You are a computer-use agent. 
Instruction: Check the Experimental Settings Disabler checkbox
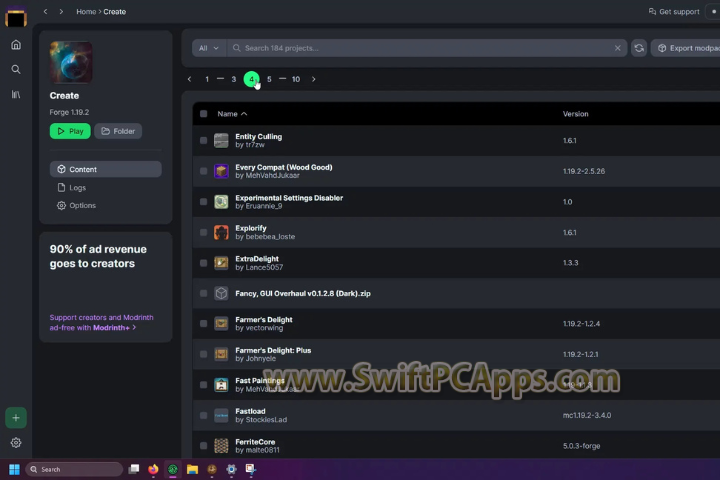(x=203, y=202)
